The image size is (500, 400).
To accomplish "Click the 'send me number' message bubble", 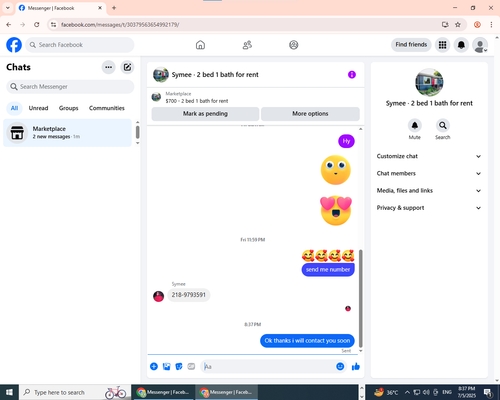I will [x=328, y=270].
